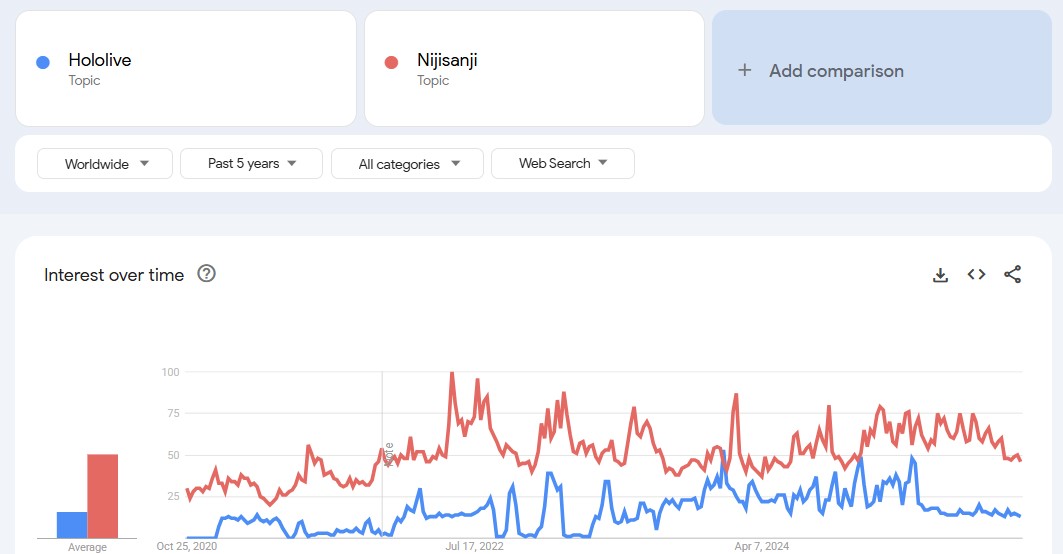Click the 25 y-axis value

click(174, 496)
